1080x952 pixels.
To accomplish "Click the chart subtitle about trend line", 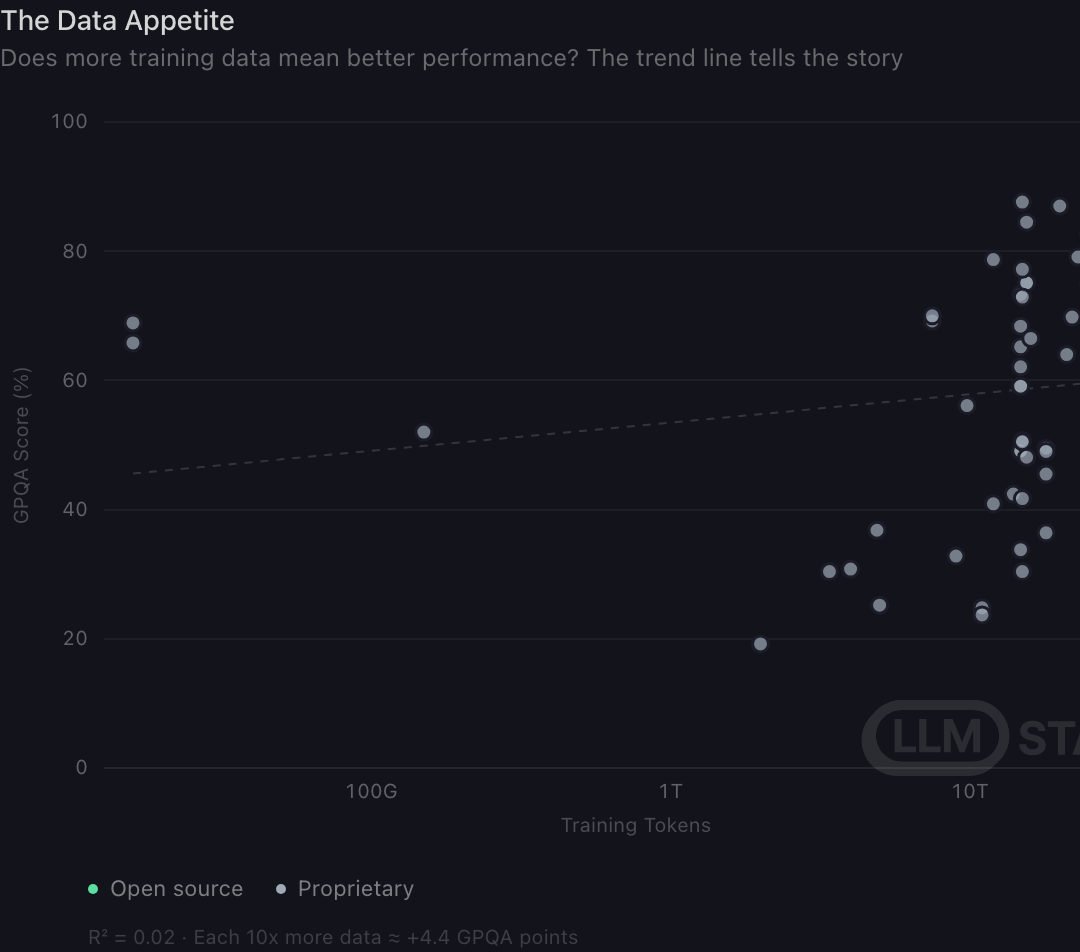I will coord(451,59).
